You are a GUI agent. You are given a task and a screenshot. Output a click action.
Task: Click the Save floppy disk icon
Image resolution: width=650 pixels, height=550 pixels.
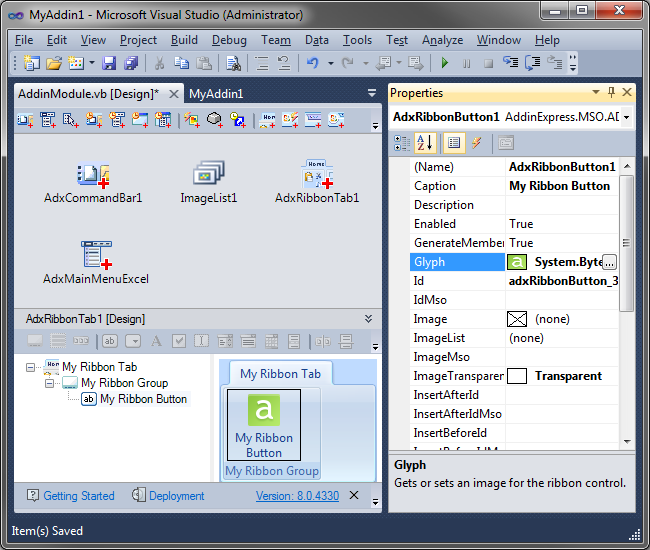coord(109,63)
